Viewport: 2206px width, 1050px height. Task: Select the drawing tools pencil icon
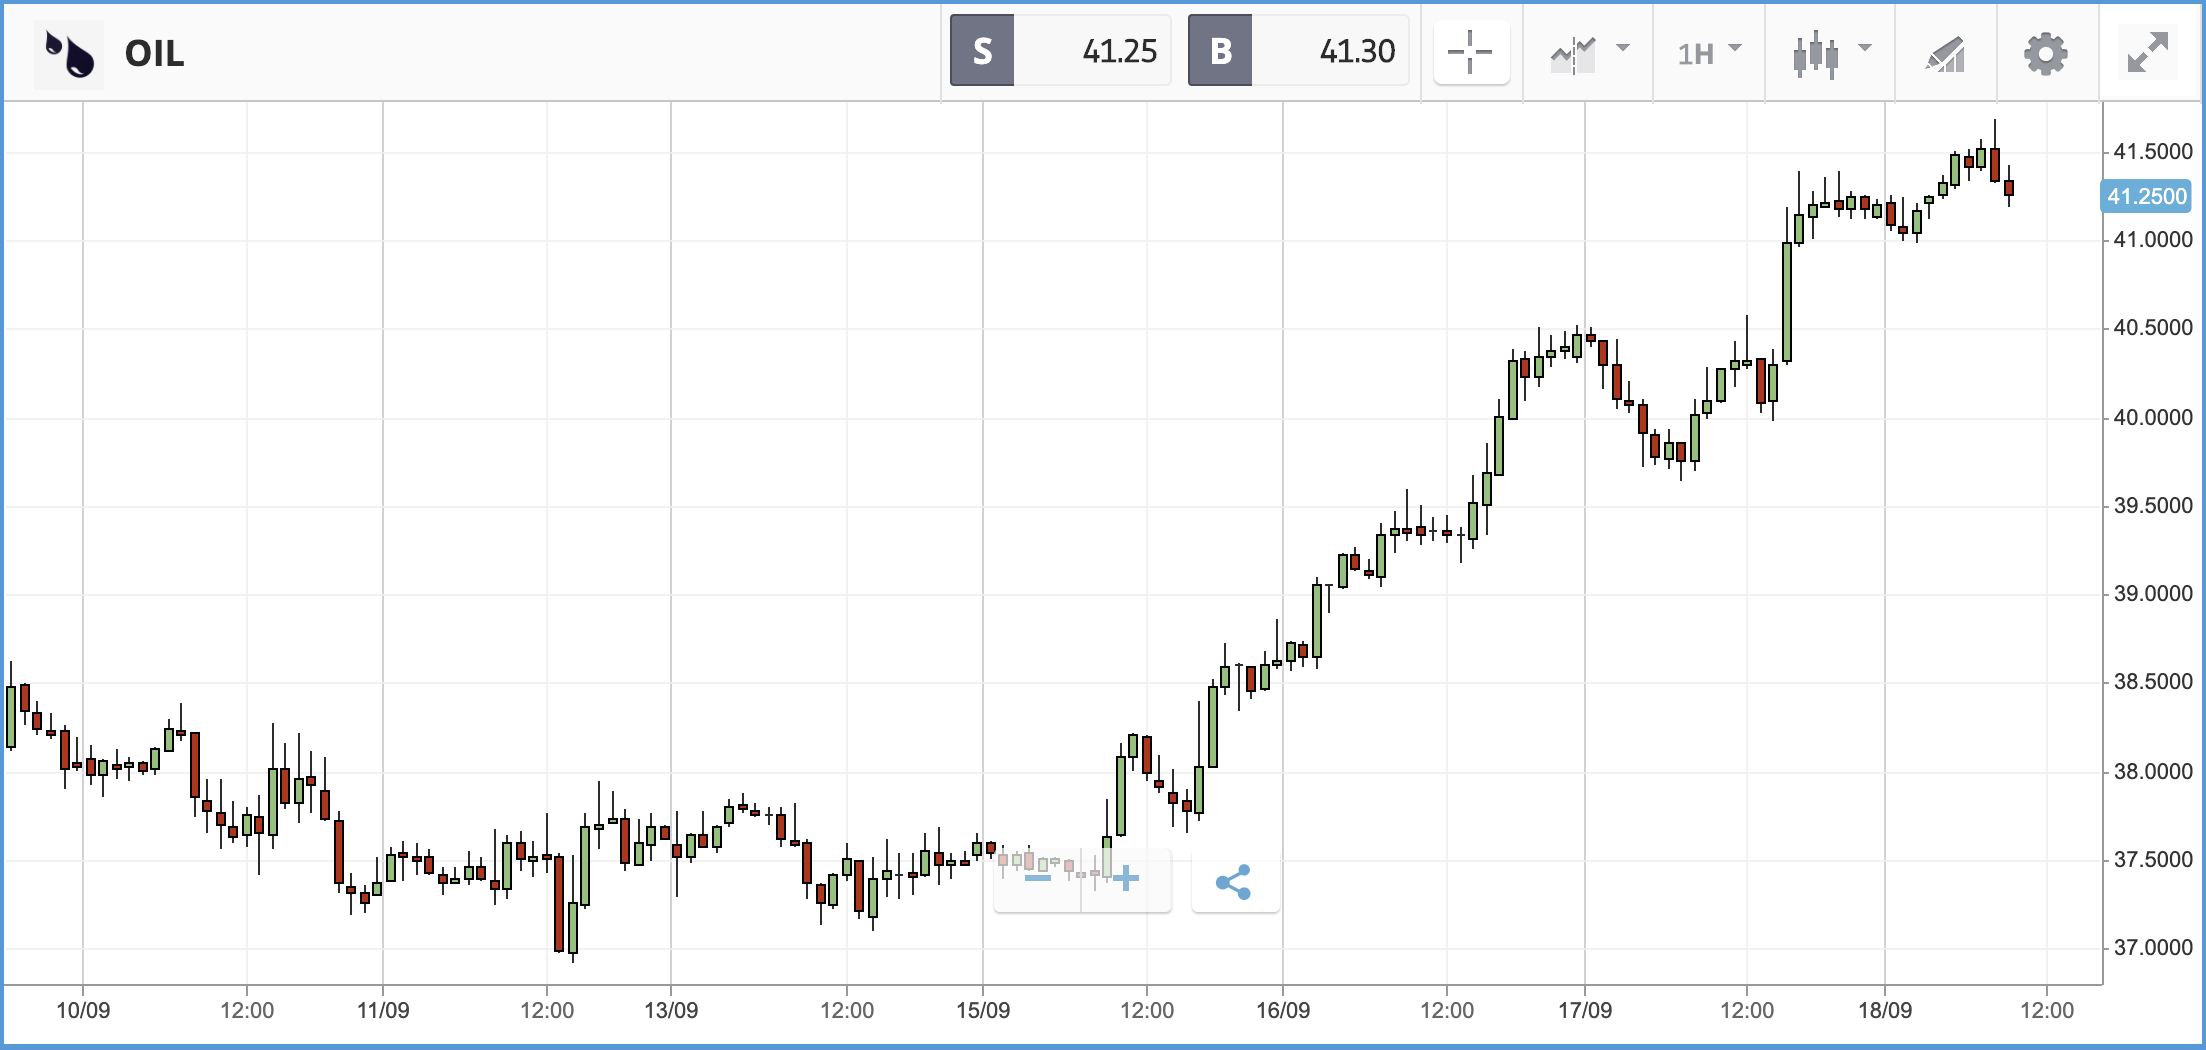click(x=1945, y=54)
